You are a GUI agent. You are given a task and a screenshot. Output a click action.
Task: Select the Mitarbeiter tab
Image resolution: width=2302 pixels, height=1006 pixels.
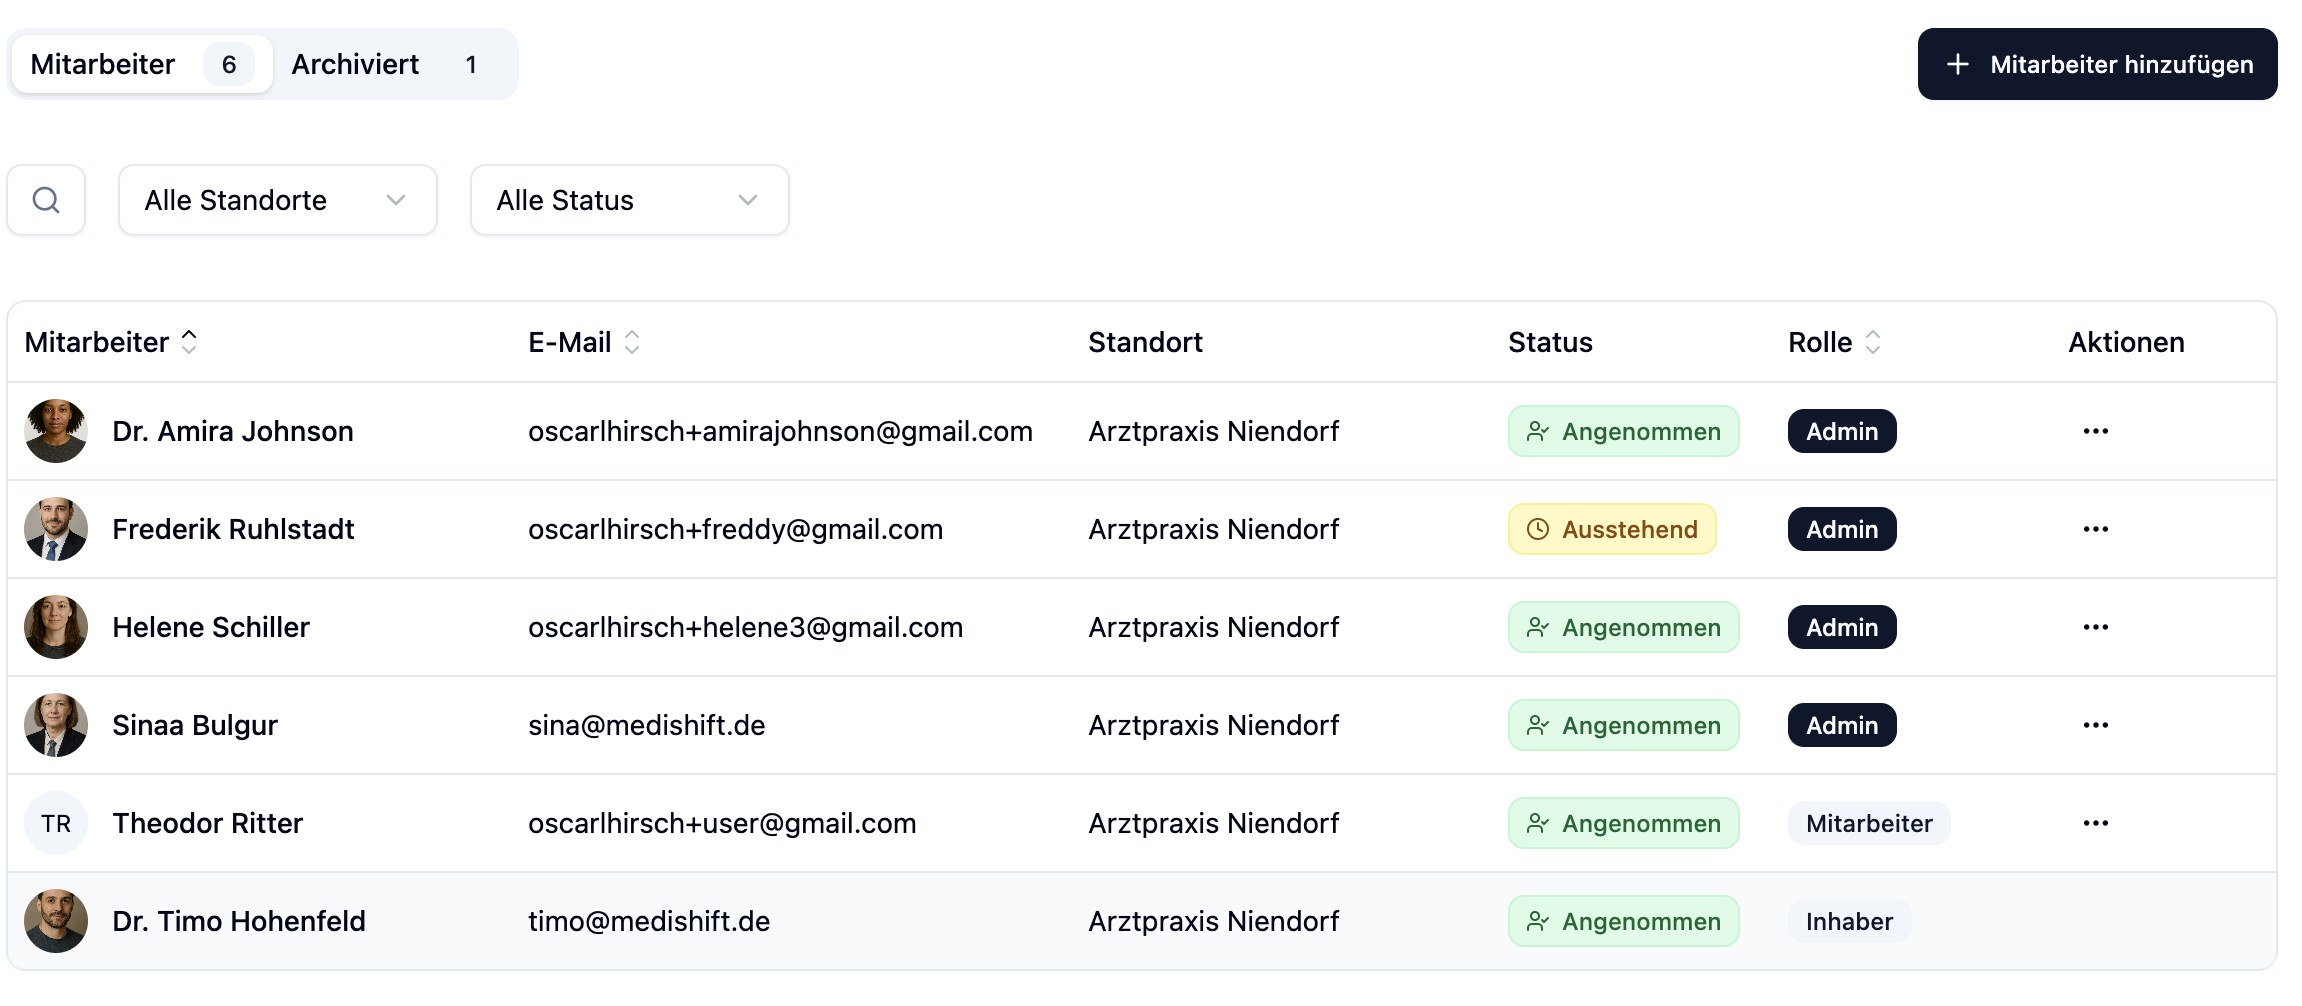141,64
